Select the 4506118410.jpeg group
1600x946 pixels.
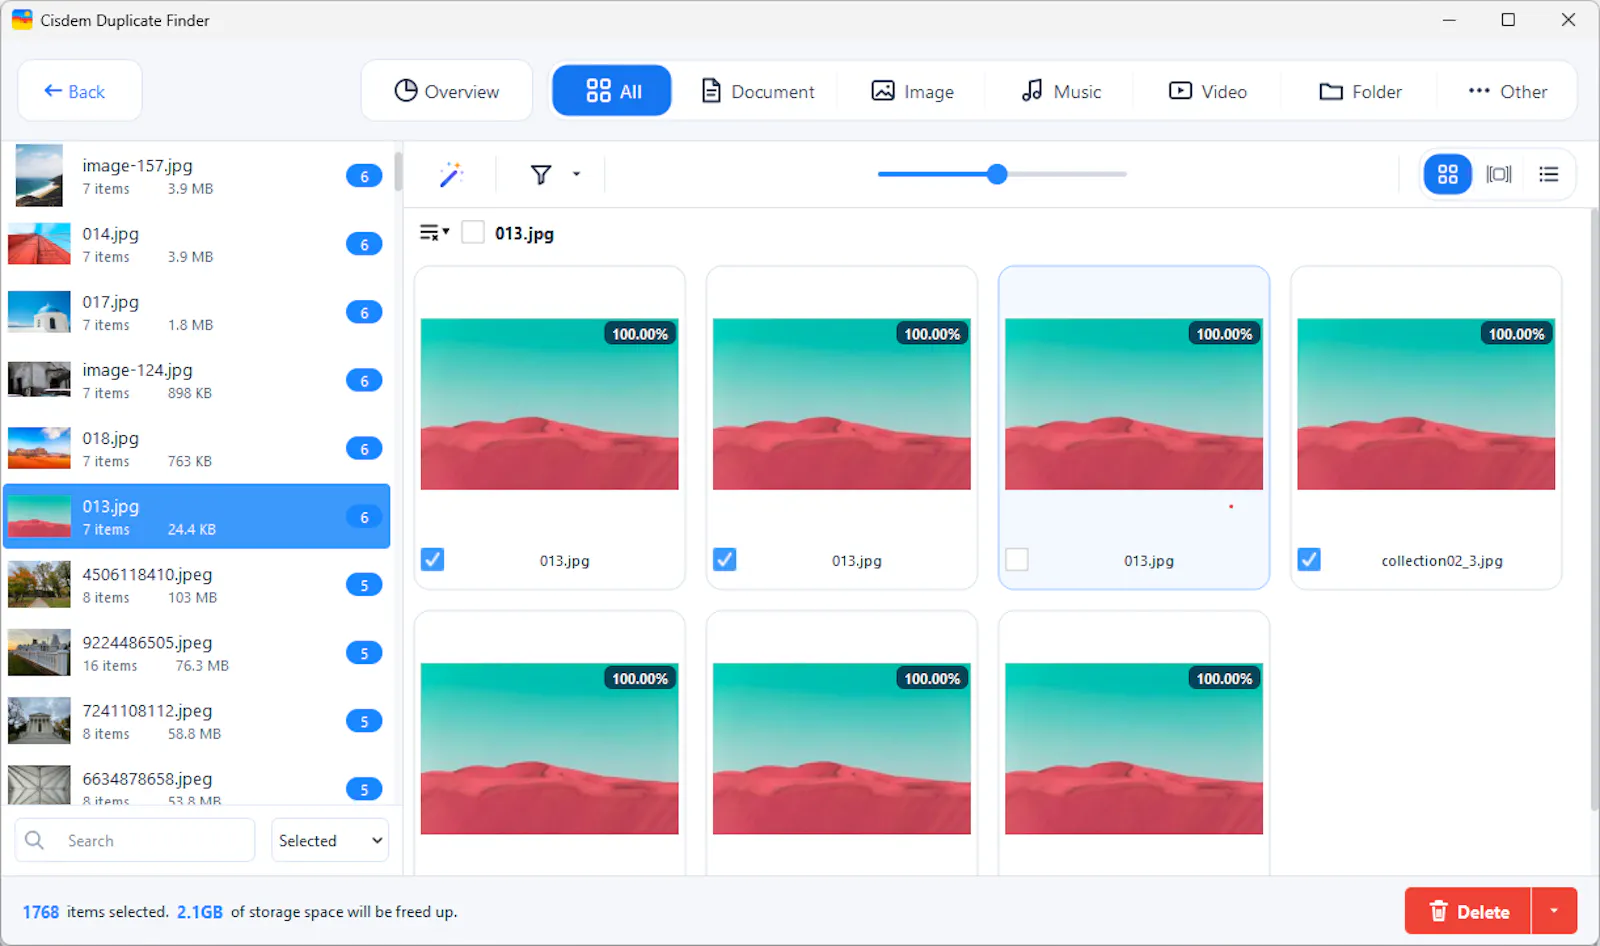[196, 584]
